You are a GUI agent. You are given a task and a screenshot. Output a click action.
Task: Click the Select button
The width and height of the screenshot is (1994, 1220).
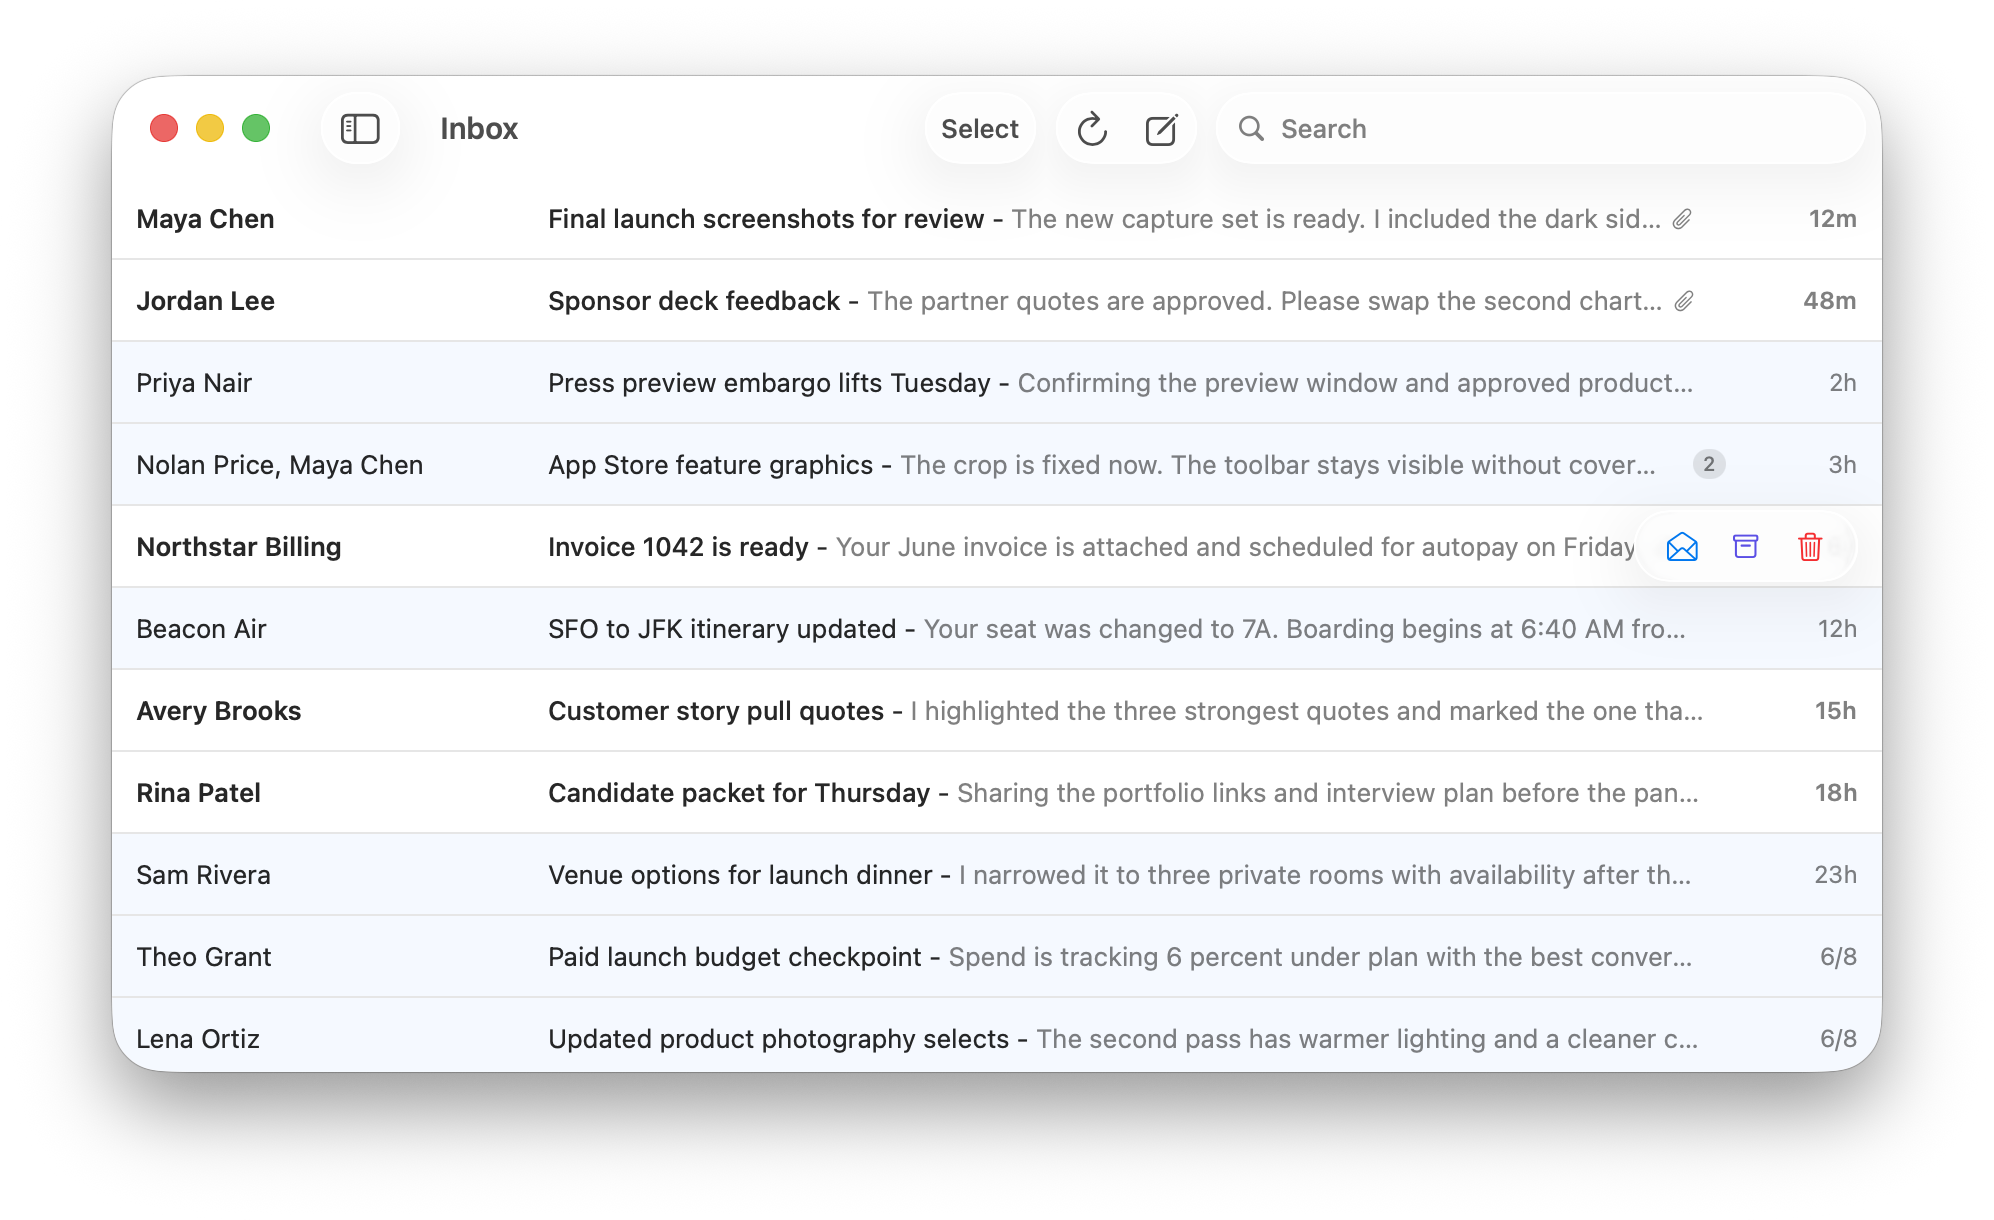pyautogui.click(x=980, y=129)
